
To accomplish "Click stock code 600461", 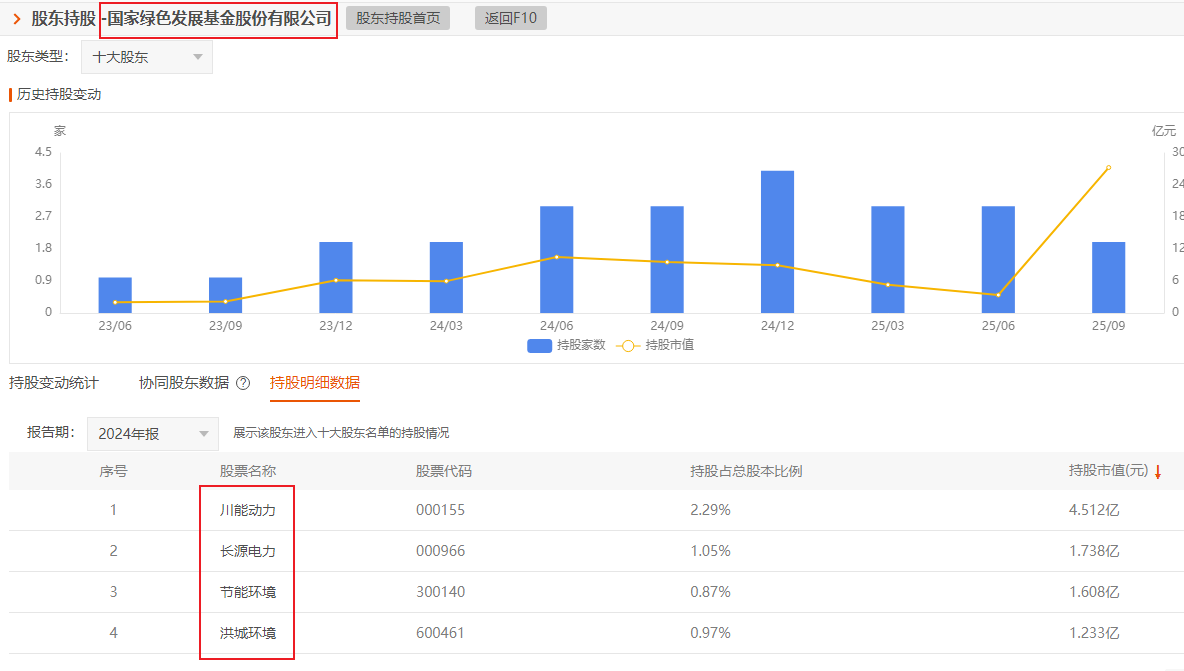I will pos(440,633).
